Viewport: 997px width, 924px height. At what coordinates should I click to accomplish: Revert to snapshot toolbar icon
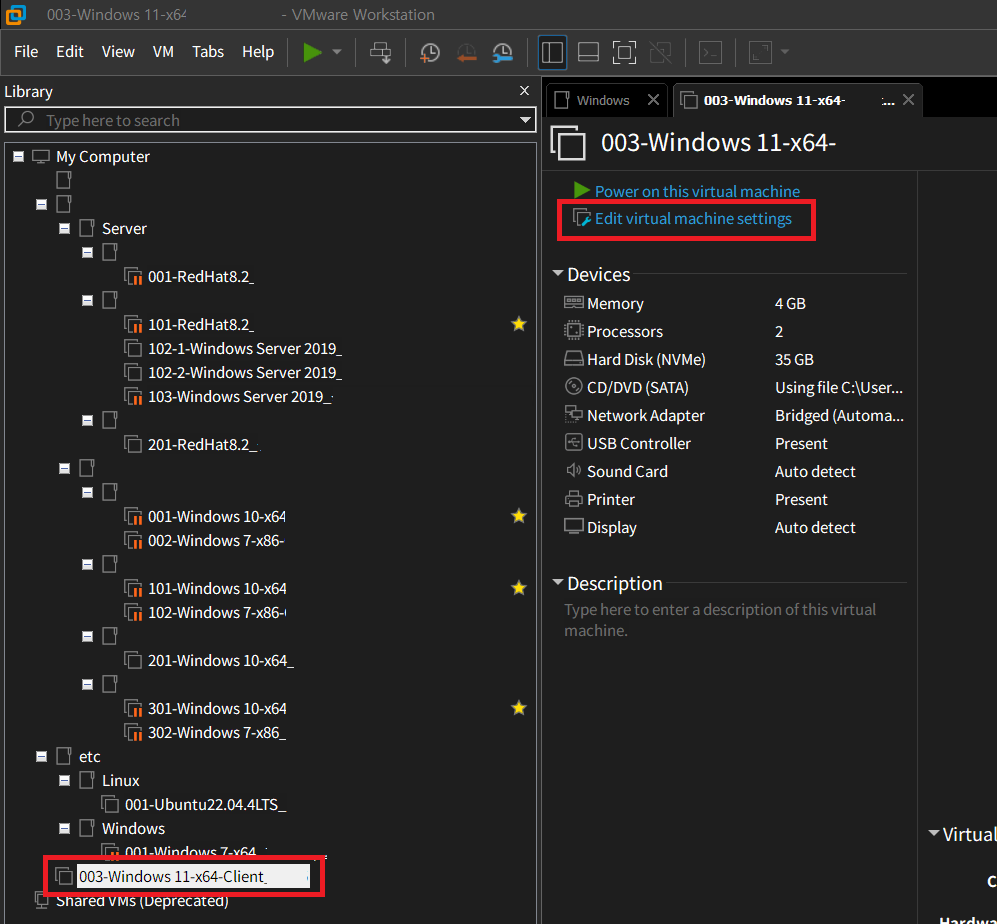[467, 53]
